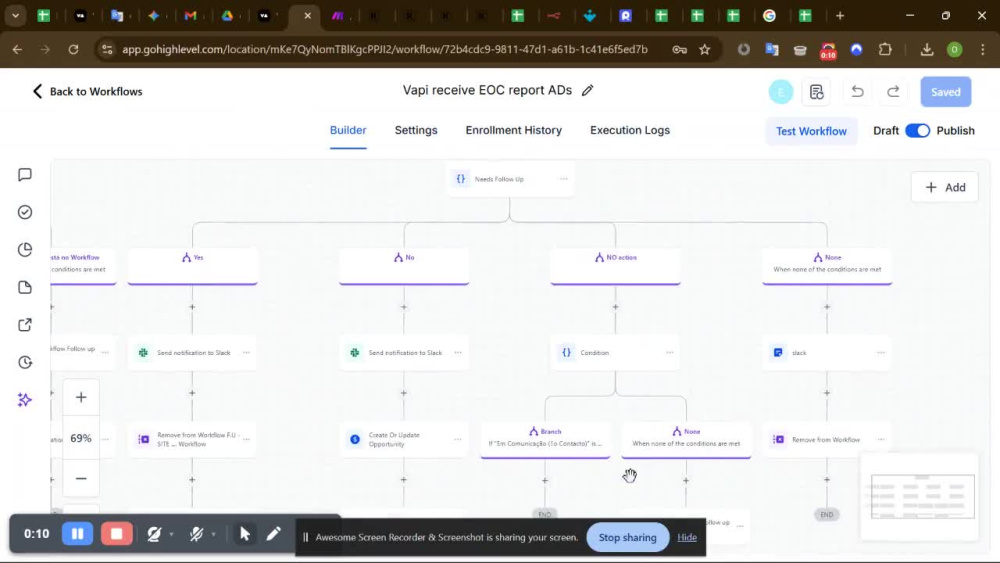Select the None branch under Condition
Screen dimensions: 1000x563
(686, 440)
